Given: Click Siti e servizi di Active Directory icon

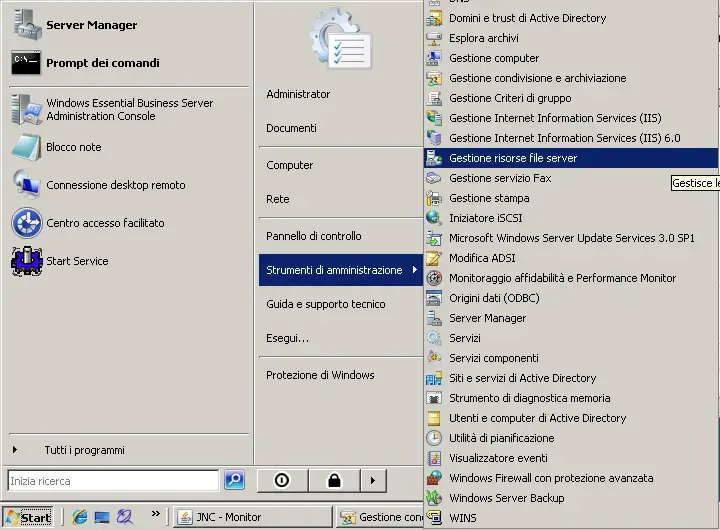Looking at the screenshot, I should (434, 378).
